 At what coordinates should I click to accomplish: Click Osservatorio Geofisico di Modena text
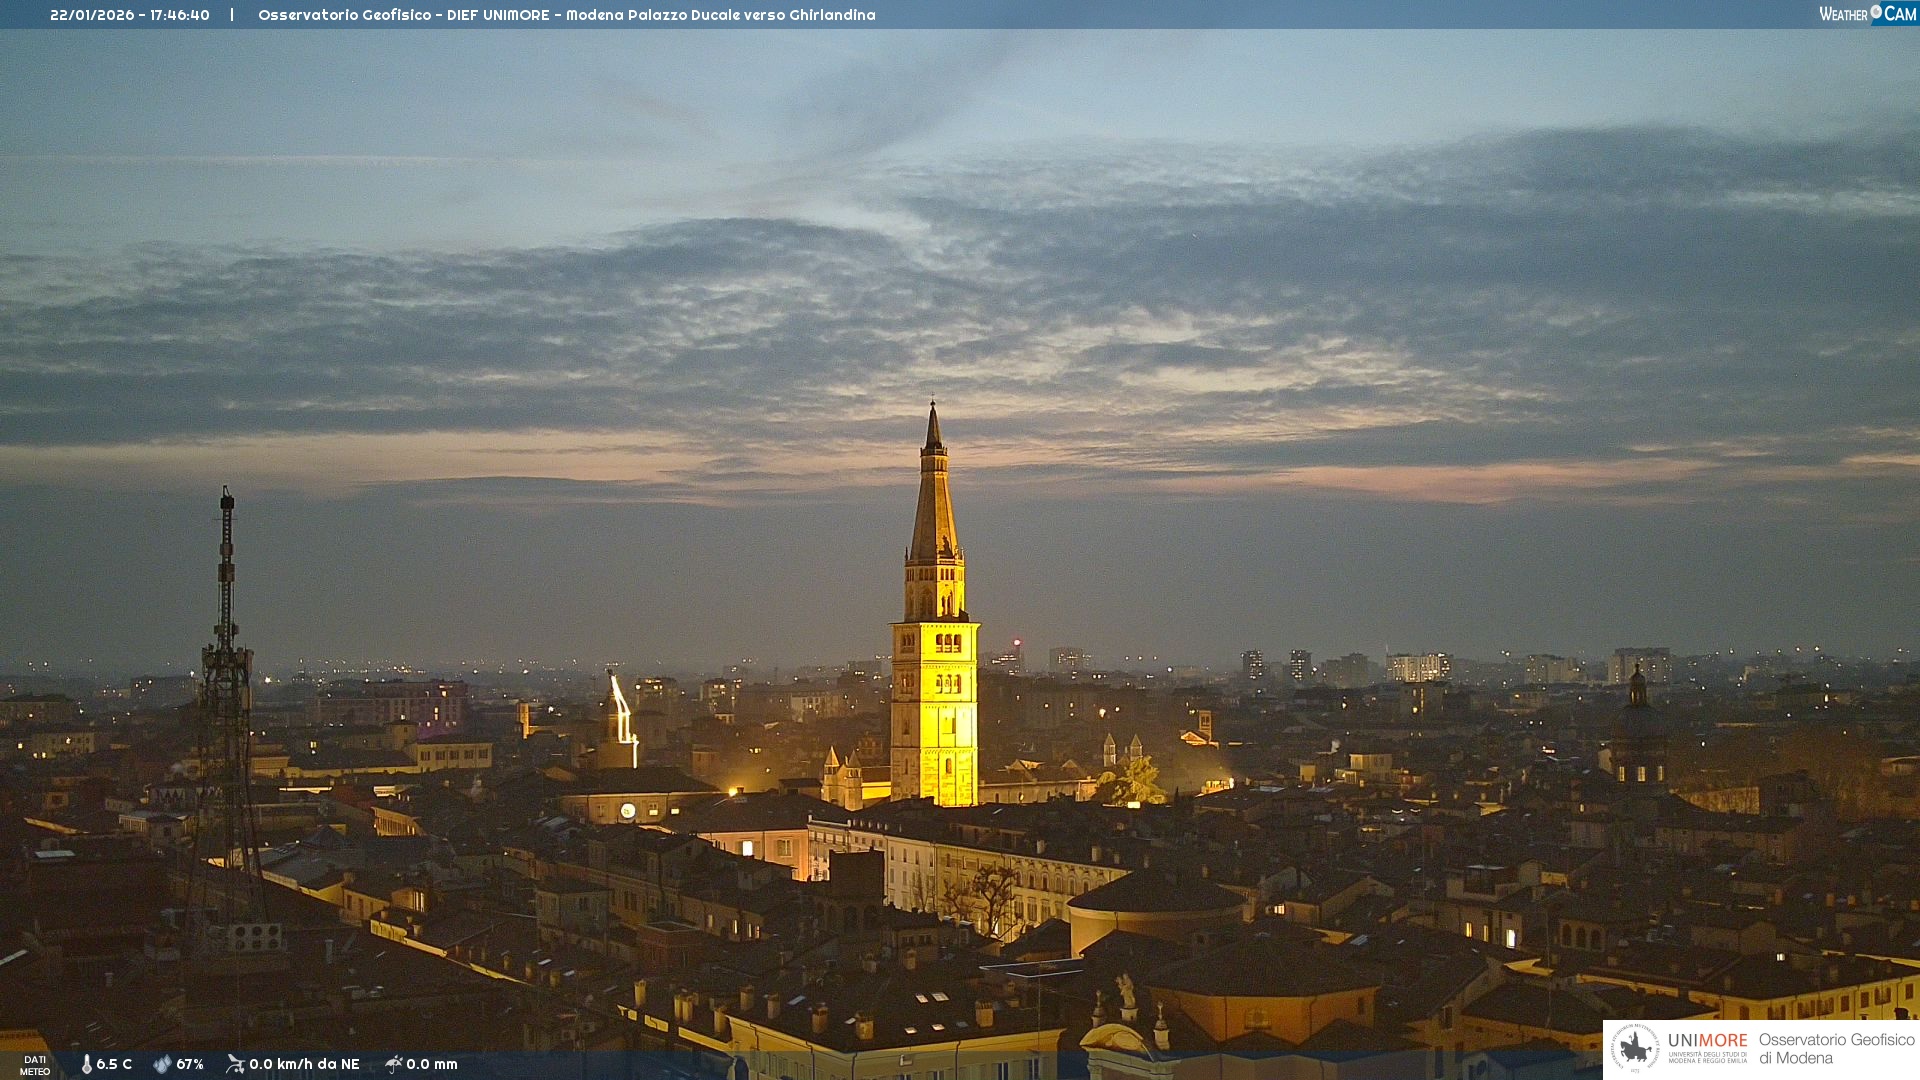1836,1049
